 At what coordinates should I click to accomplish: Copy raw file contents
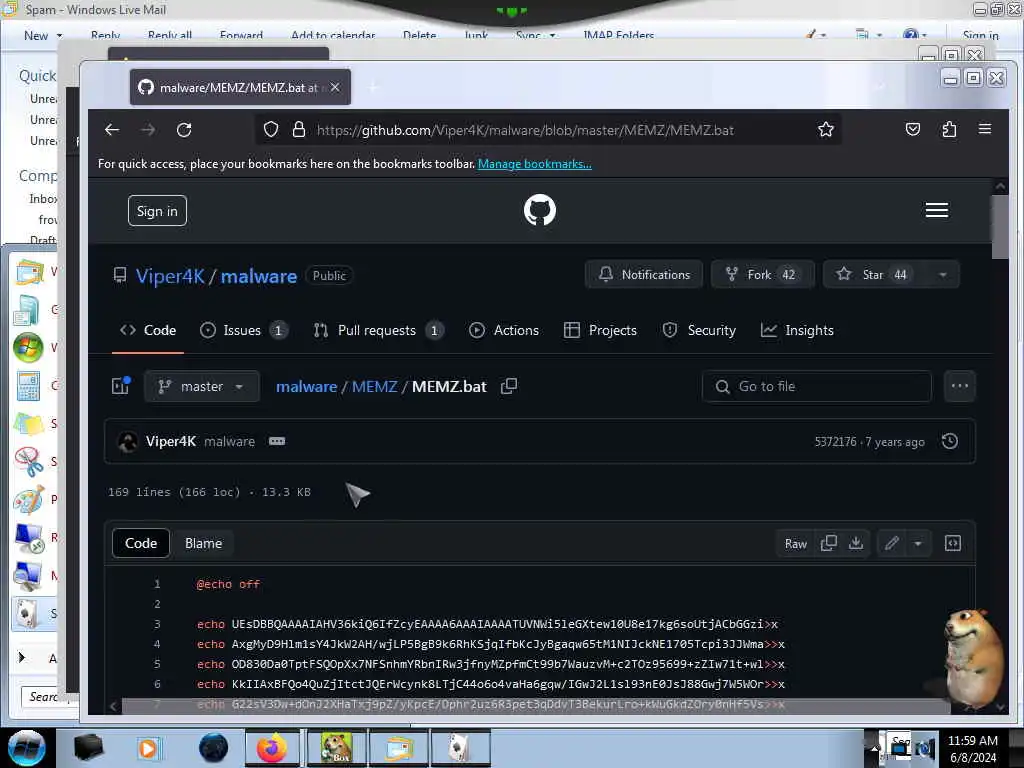[x=828, y=543]
